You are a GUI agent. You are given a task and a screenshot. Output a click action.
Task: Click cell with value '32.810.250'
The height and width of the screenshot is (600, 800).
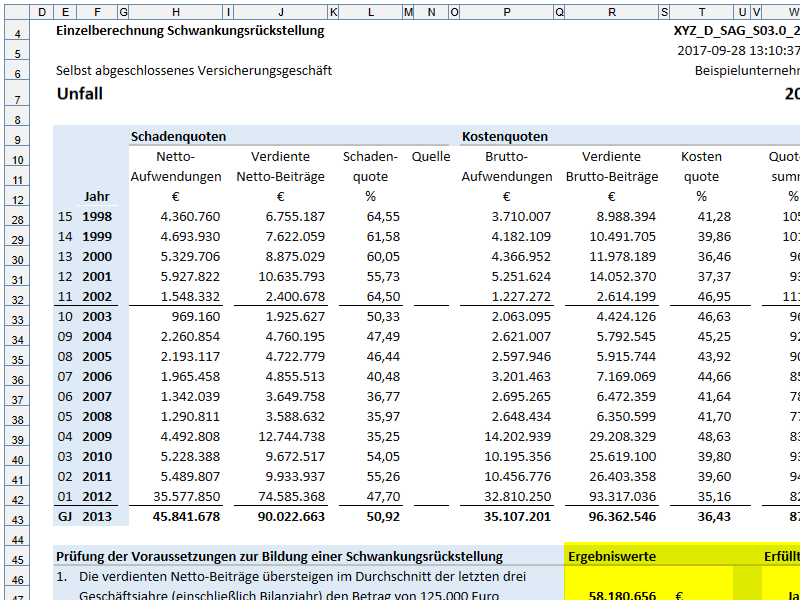pos(517,496)
